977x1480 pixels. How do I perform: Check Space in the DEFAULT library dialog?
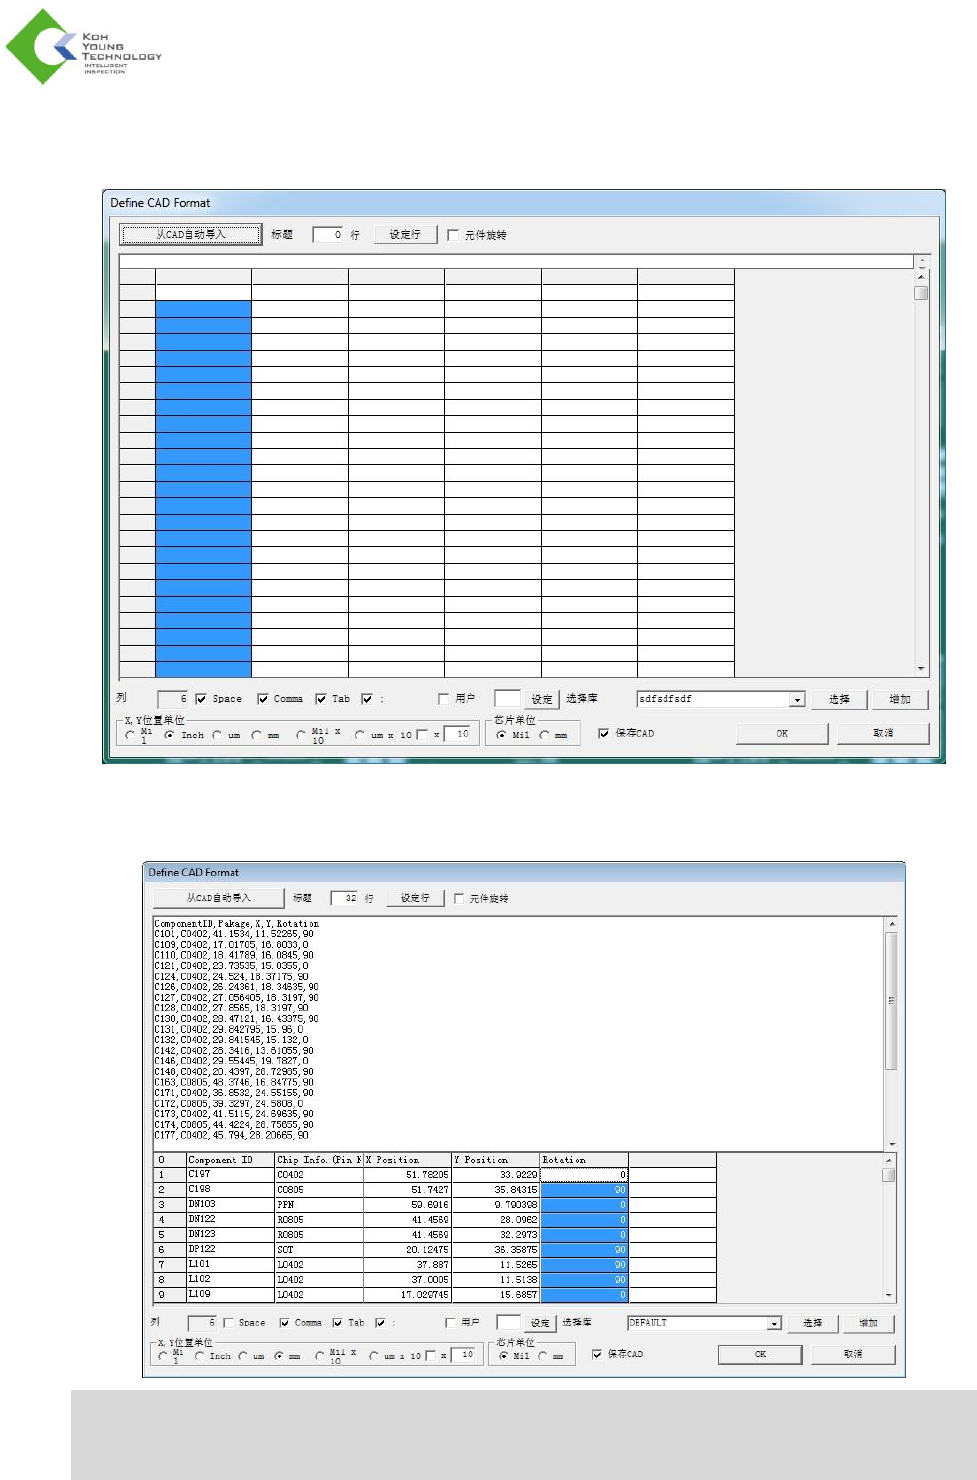pos(229,1323)
